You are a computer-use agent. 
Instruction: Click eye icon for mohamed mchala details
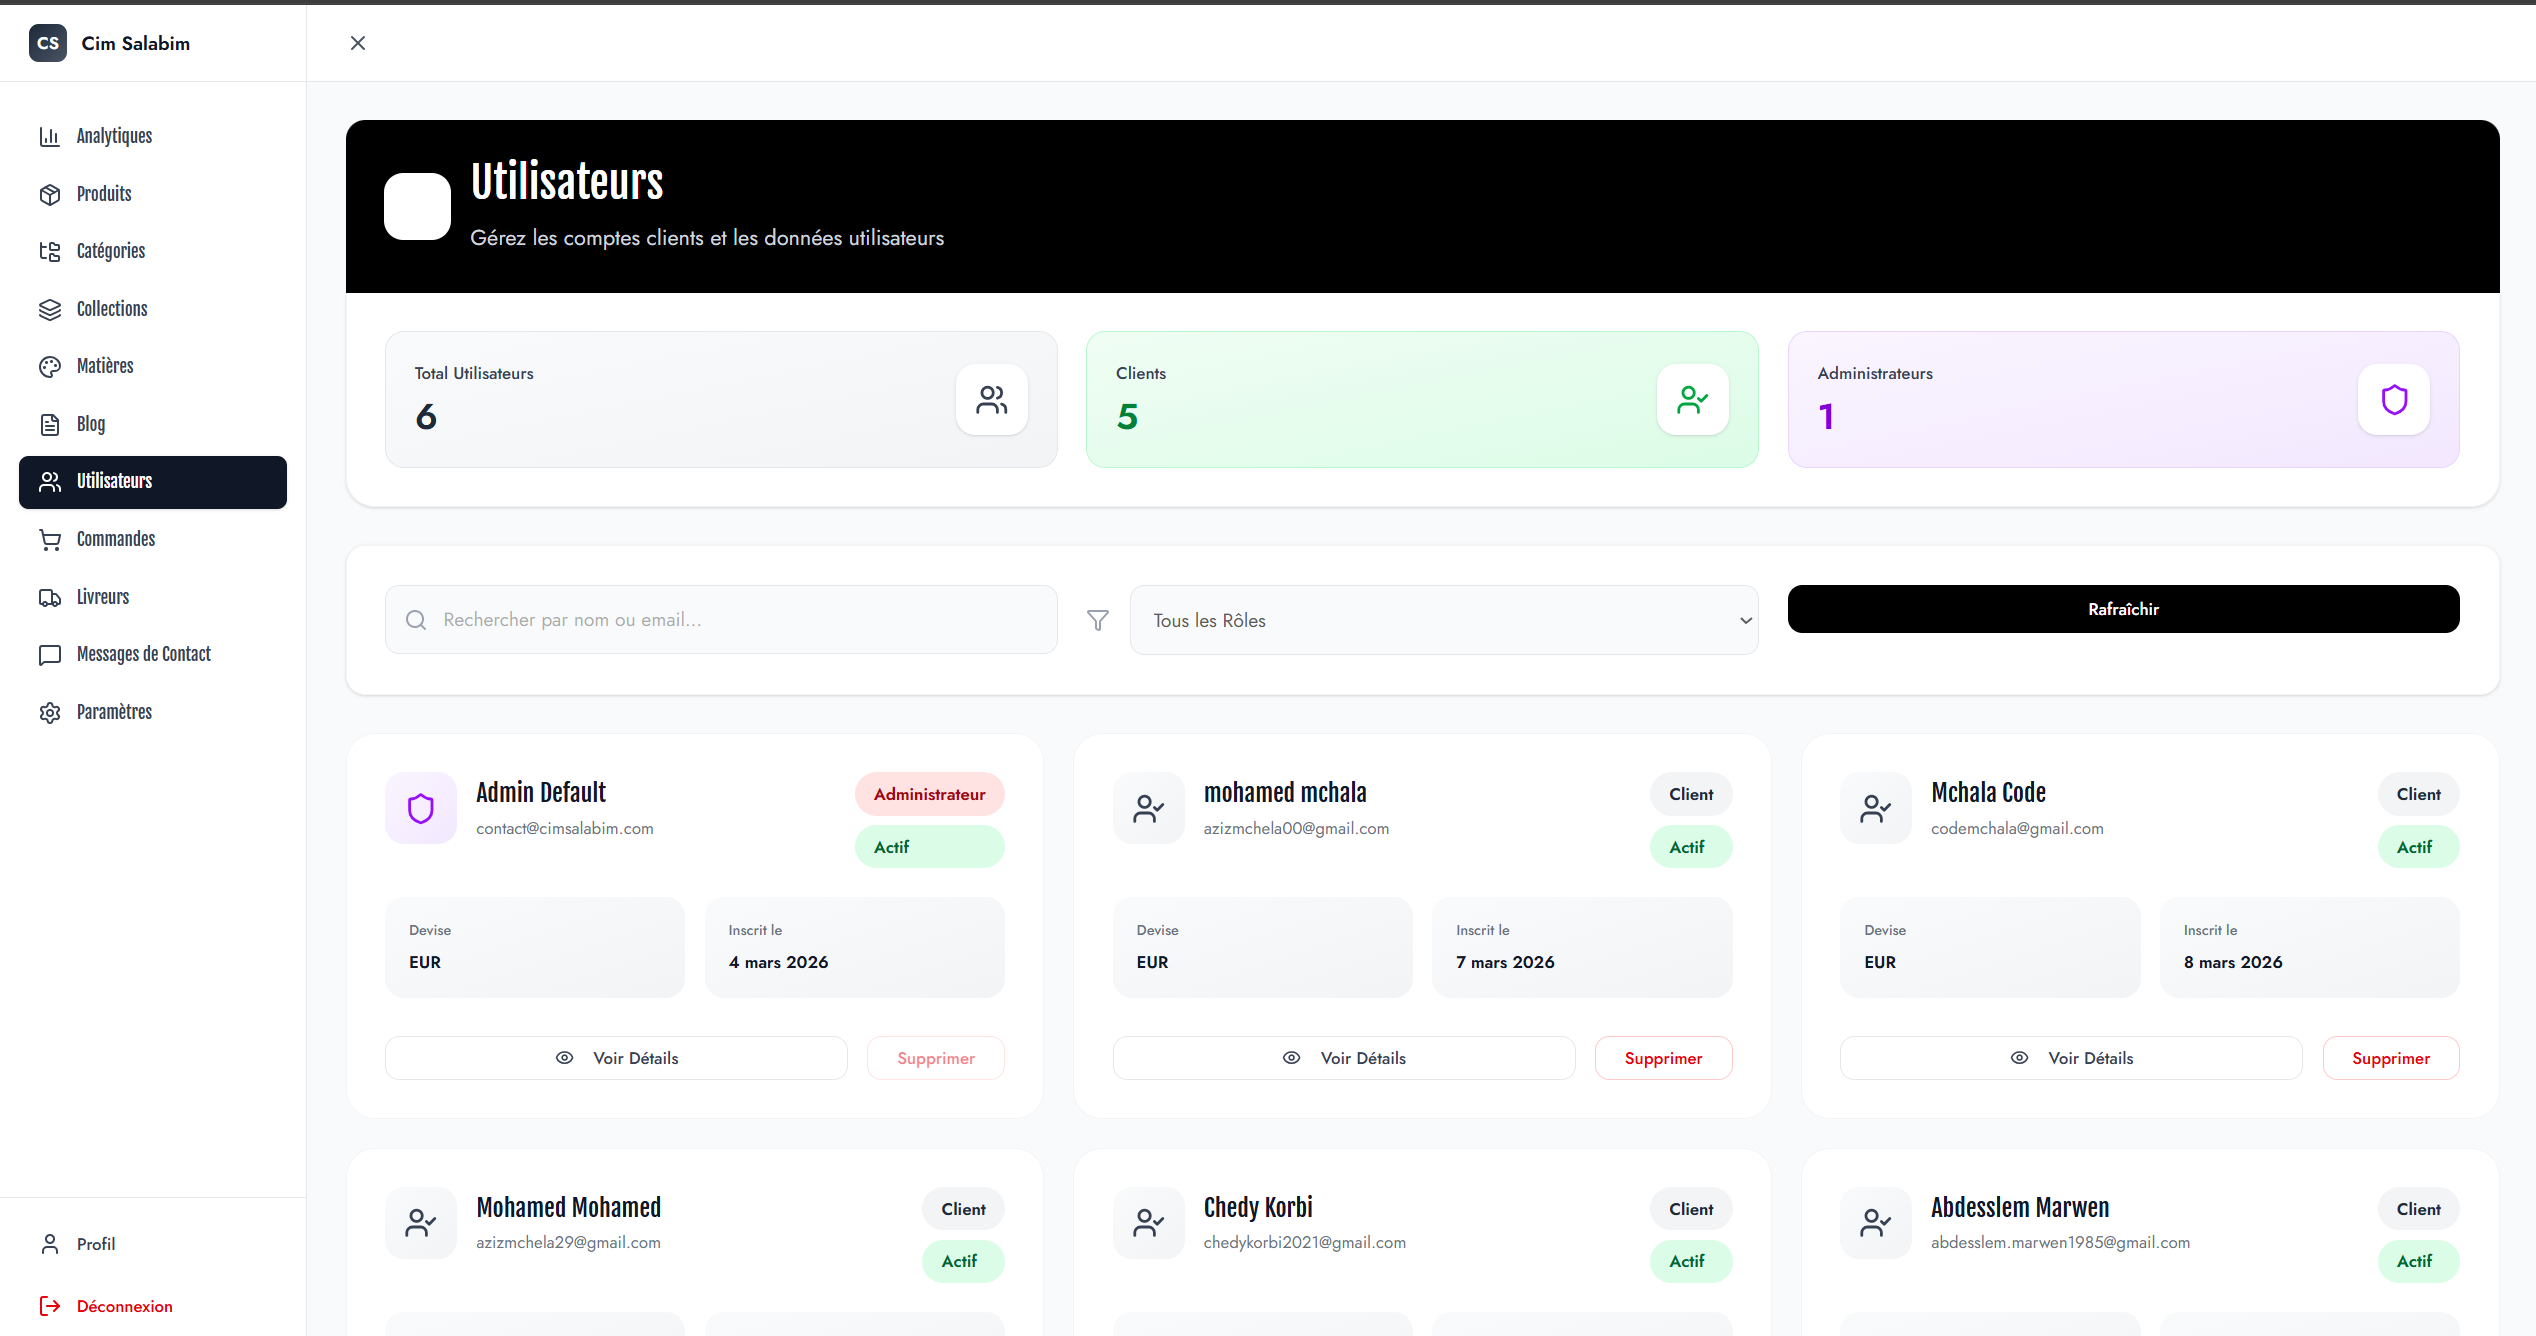[1291, 1058]
